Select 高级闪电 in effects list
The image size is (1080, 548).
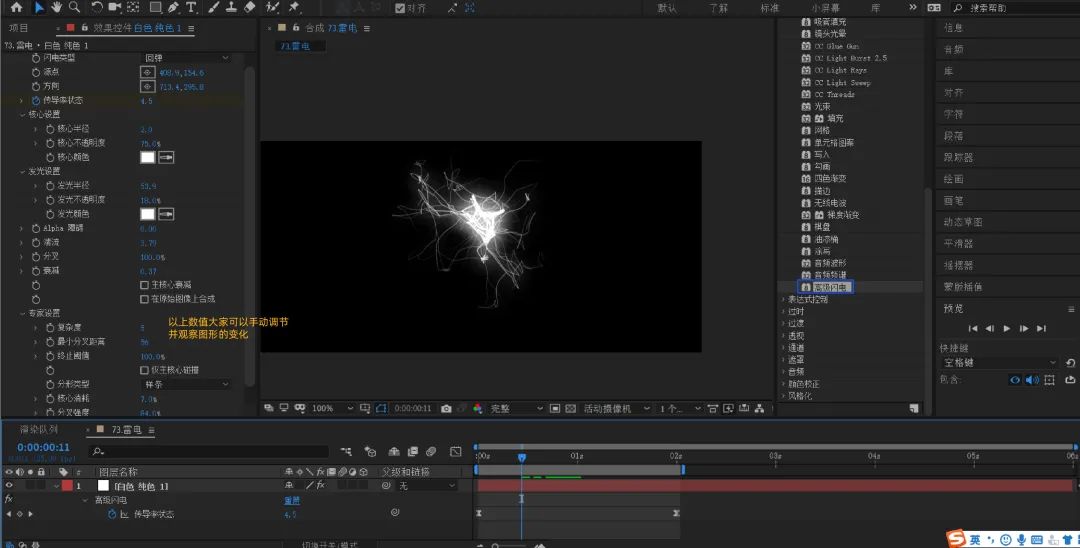[x=831, y=287]
